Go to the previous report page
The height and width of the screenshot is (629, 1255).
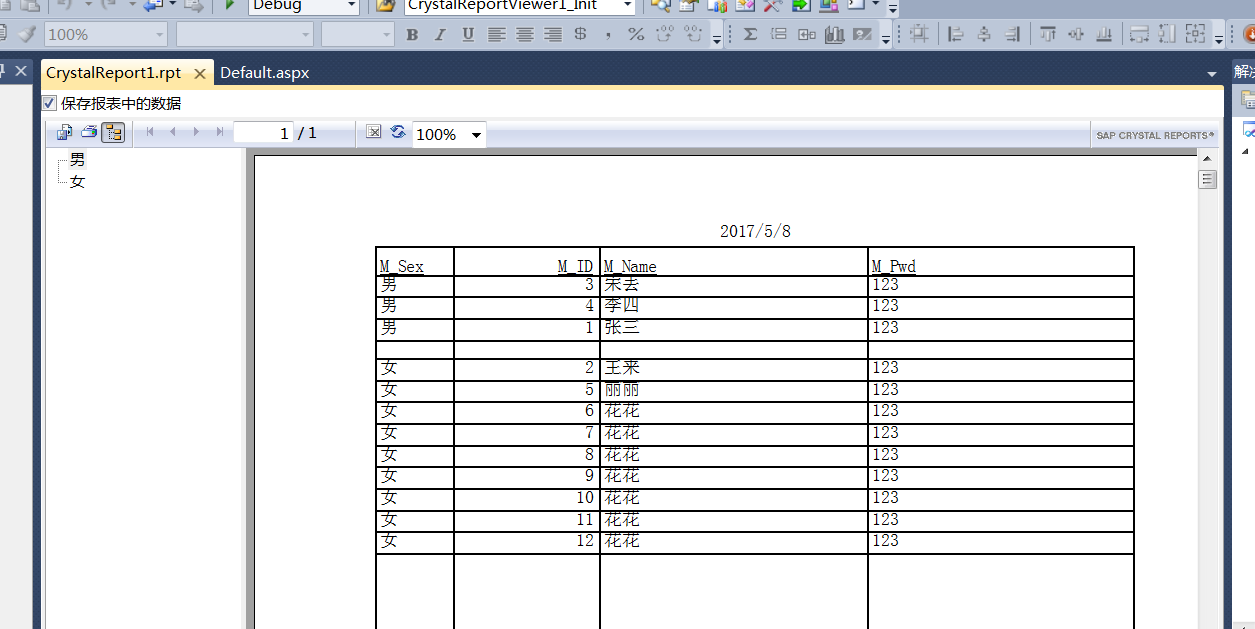172,132
